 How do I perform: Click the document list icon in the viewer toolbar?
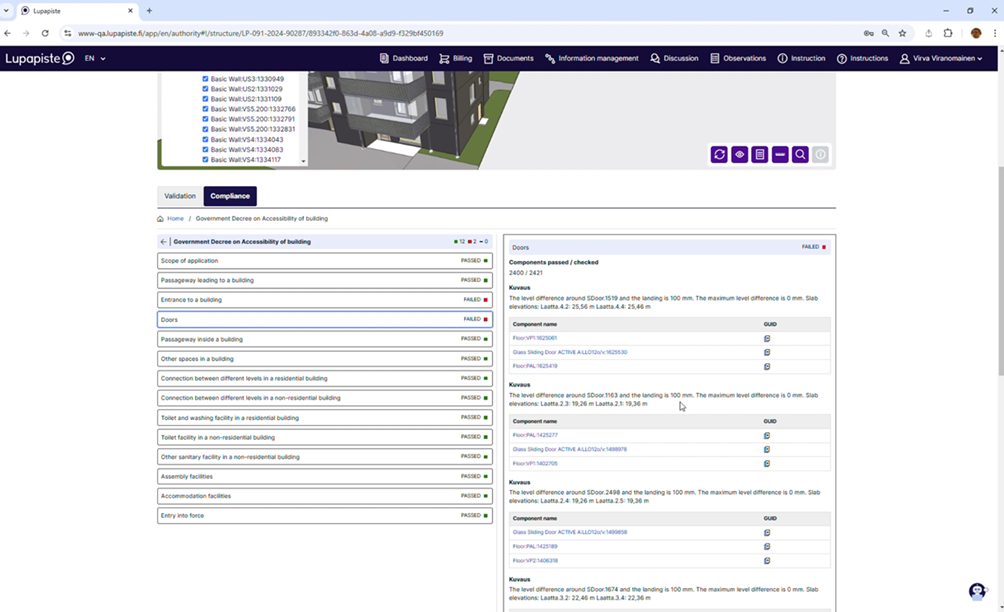(x=760, y=155)
